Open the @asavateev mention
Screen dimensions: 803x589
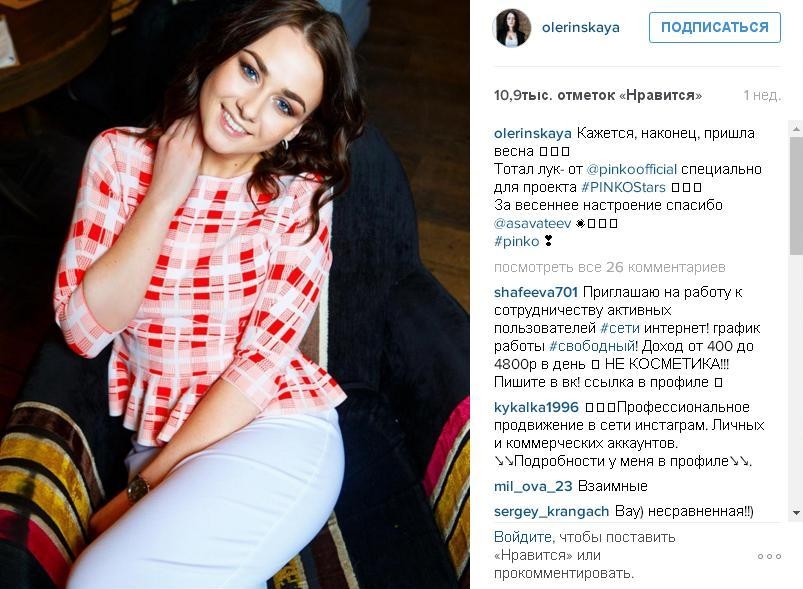[532, 223]
